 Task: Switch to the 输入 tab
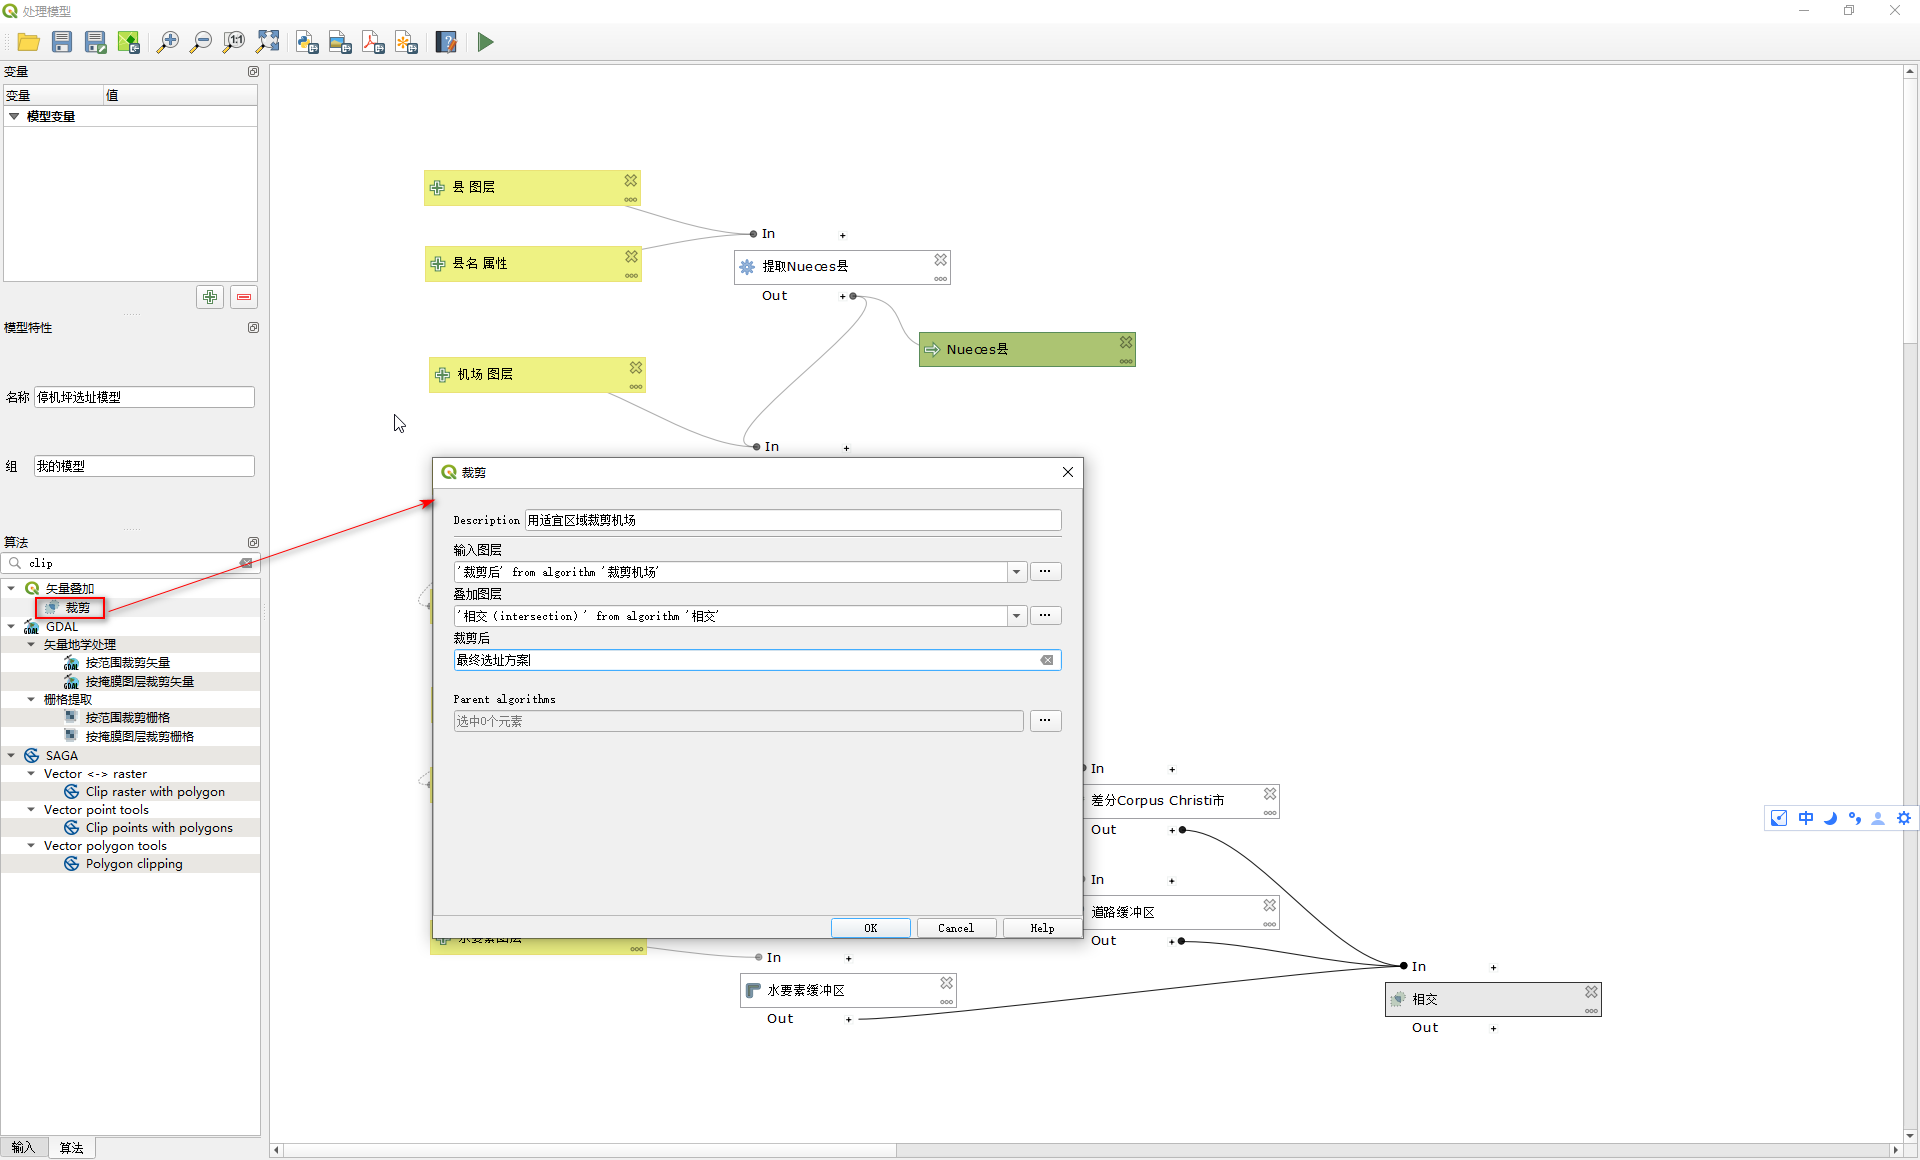(23, 1148)
